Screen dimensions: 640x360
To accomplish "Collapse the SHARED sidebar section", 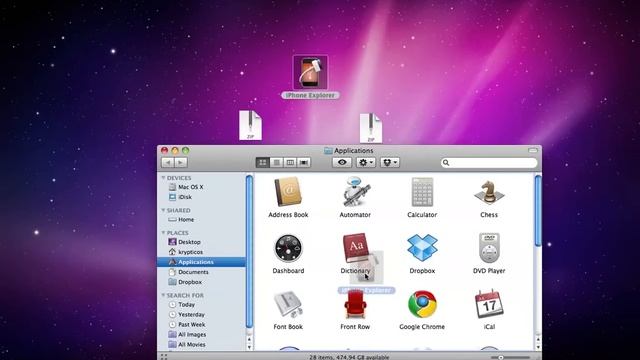I will coord(163,210).
